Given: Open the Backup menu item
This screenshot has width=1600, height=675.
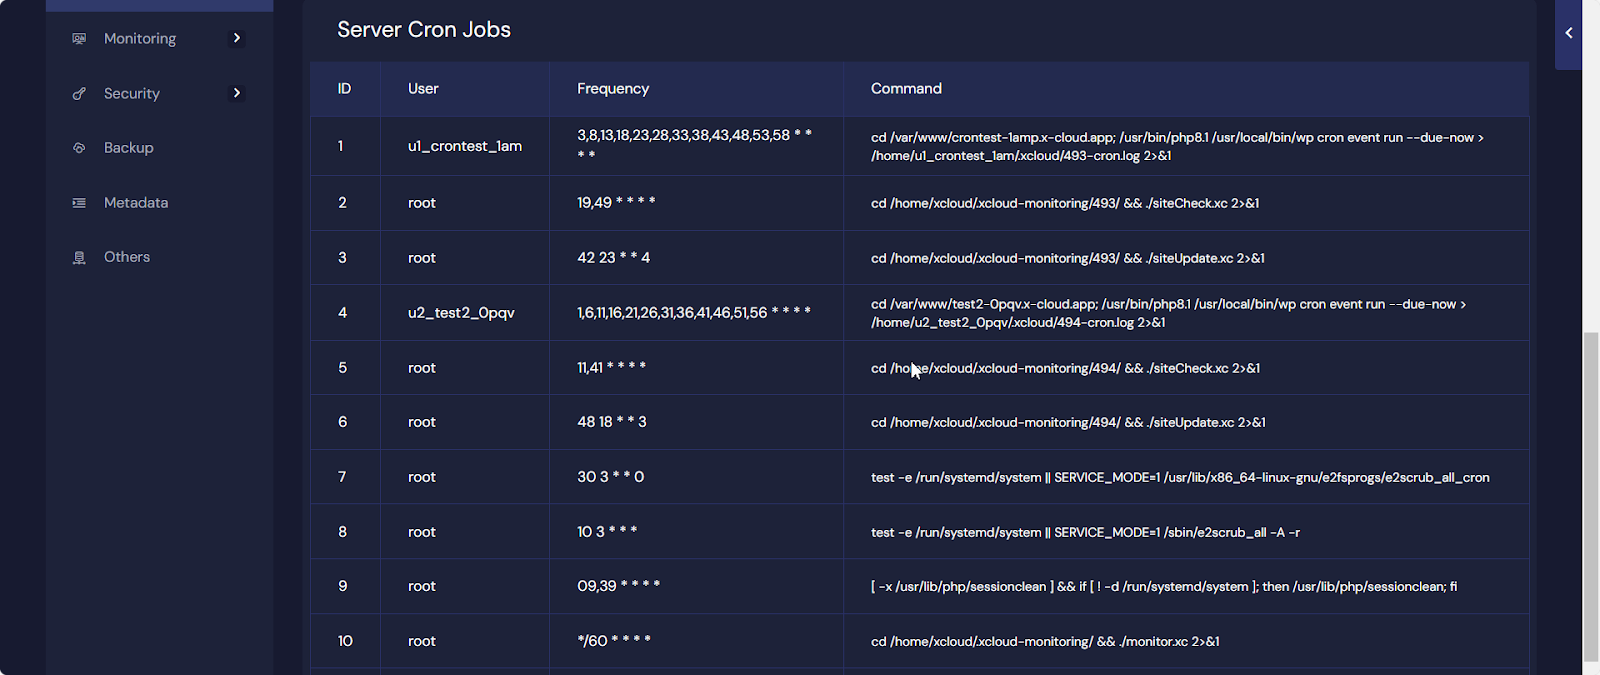Looking at the screenshot, I should point(129,148).
